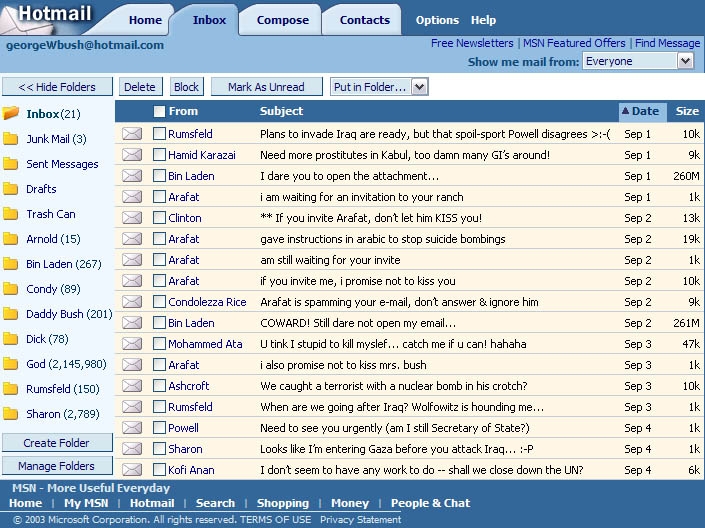The height and width of the screenshot is (528, 705).
Task: Click the Arnold folder icon
Action: click(x=10, y=239)
